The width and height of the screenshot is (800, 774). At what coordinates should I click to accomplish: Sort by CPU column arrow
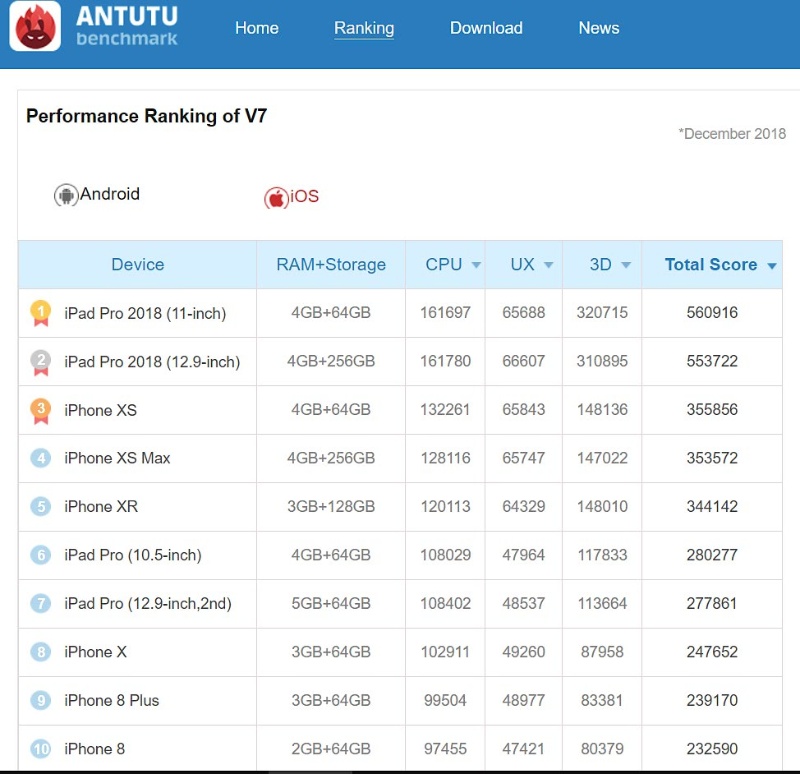click(476, 265)
